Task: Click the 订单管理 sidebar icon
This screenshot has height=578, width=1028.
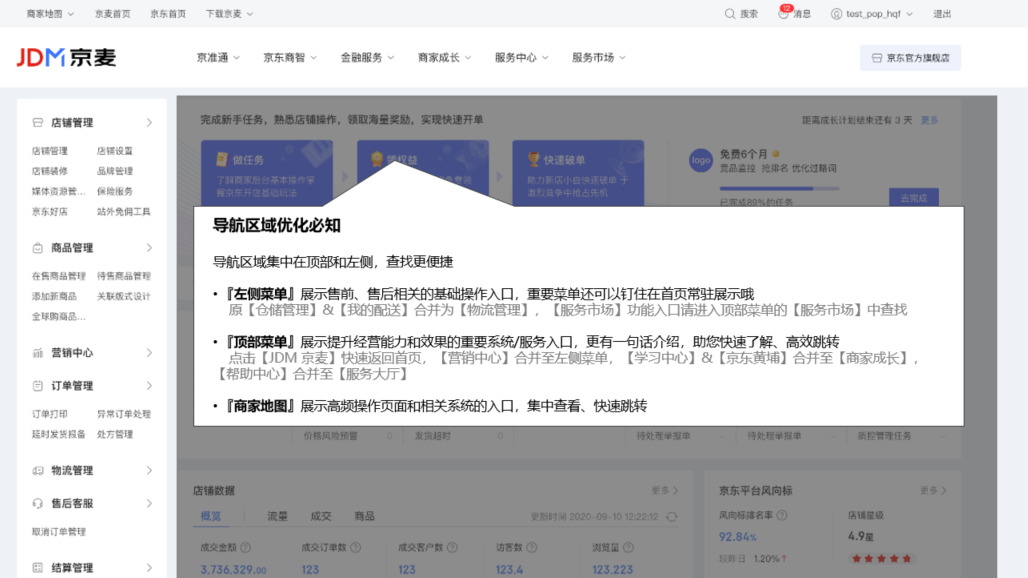Action: pyautogui.click(x=37, y=385)
